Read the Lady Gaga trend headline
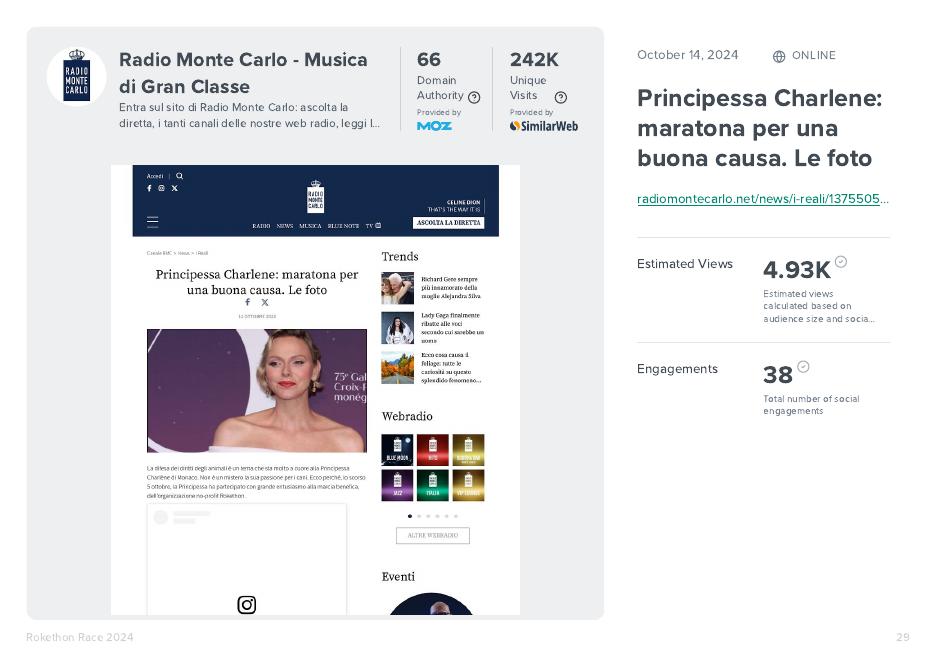The width and height of the screenshot is (937, 663). click(452, 328)
